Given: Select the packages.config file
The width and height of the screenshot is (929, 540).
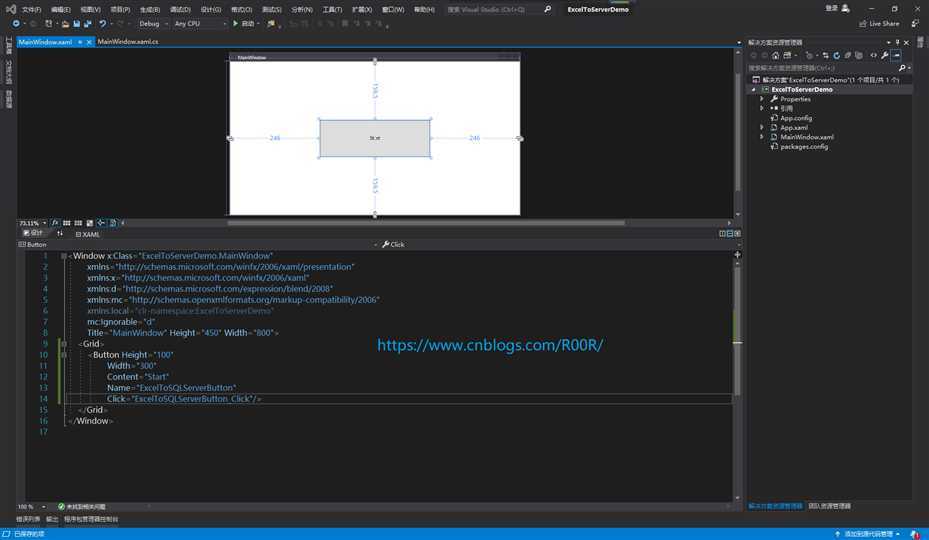Looking at the screenshot, I should [804, 146].
